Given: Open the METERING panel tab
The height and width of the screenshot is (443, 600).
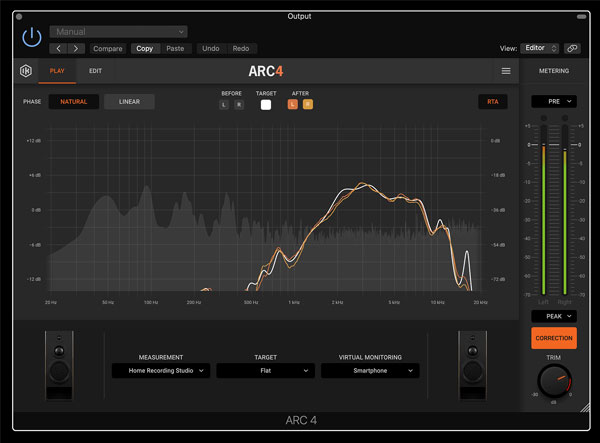Looking at the screenshot, I should (x=554, y=71).
